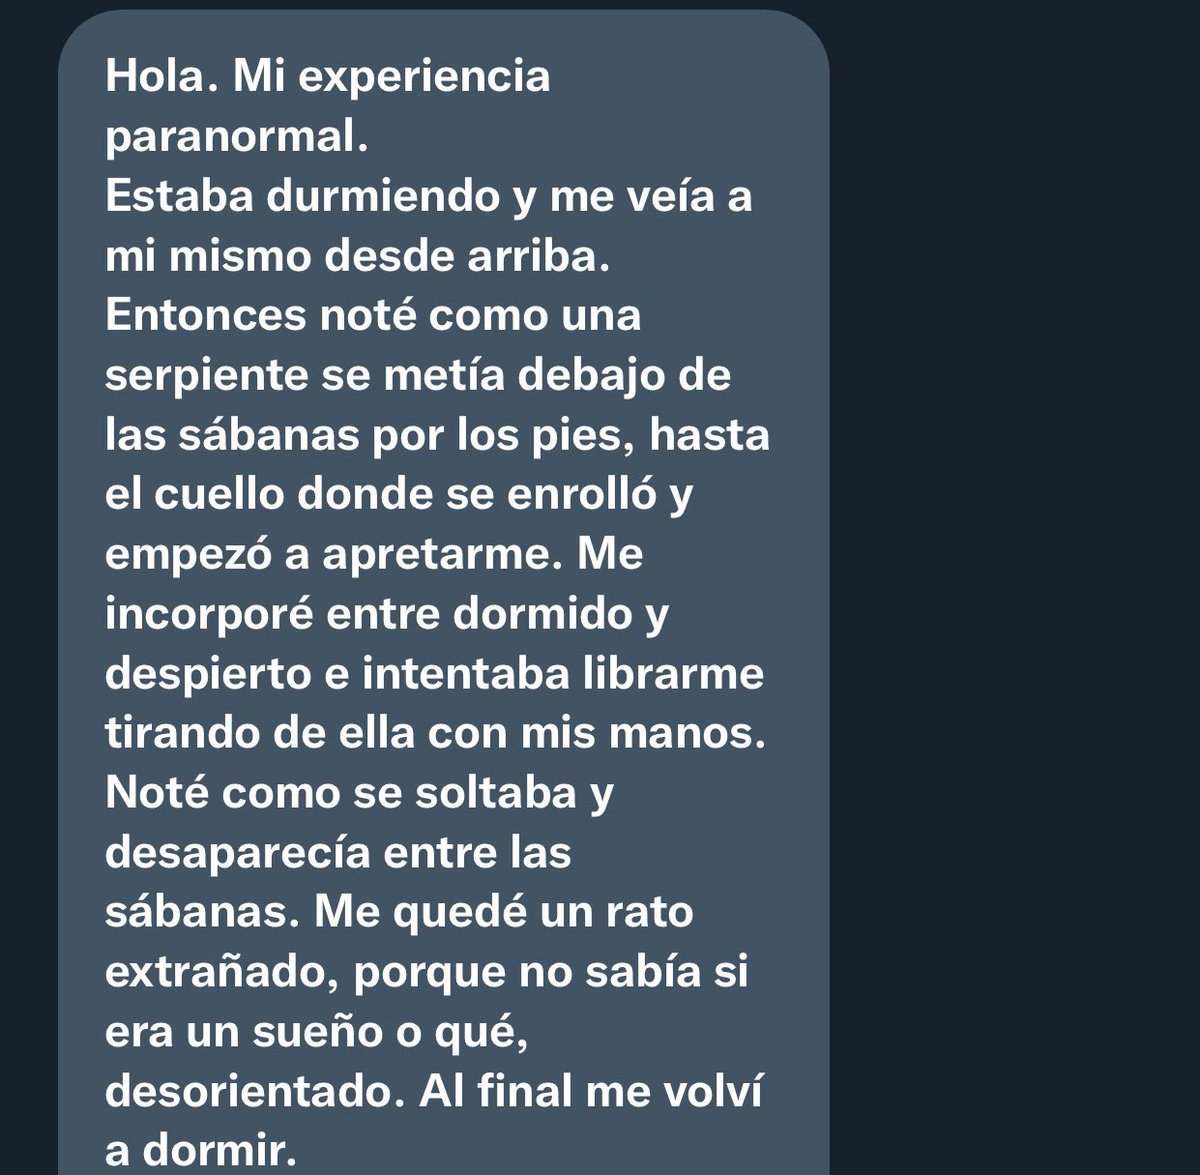Click the word "desorientado" near the end
1200x1175 pixels.
[254, 1094]
